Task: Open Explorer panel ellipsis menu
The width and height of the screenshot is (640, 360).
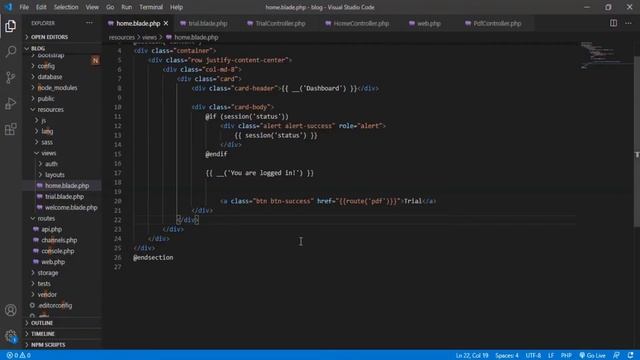Action: coord(89,23)
